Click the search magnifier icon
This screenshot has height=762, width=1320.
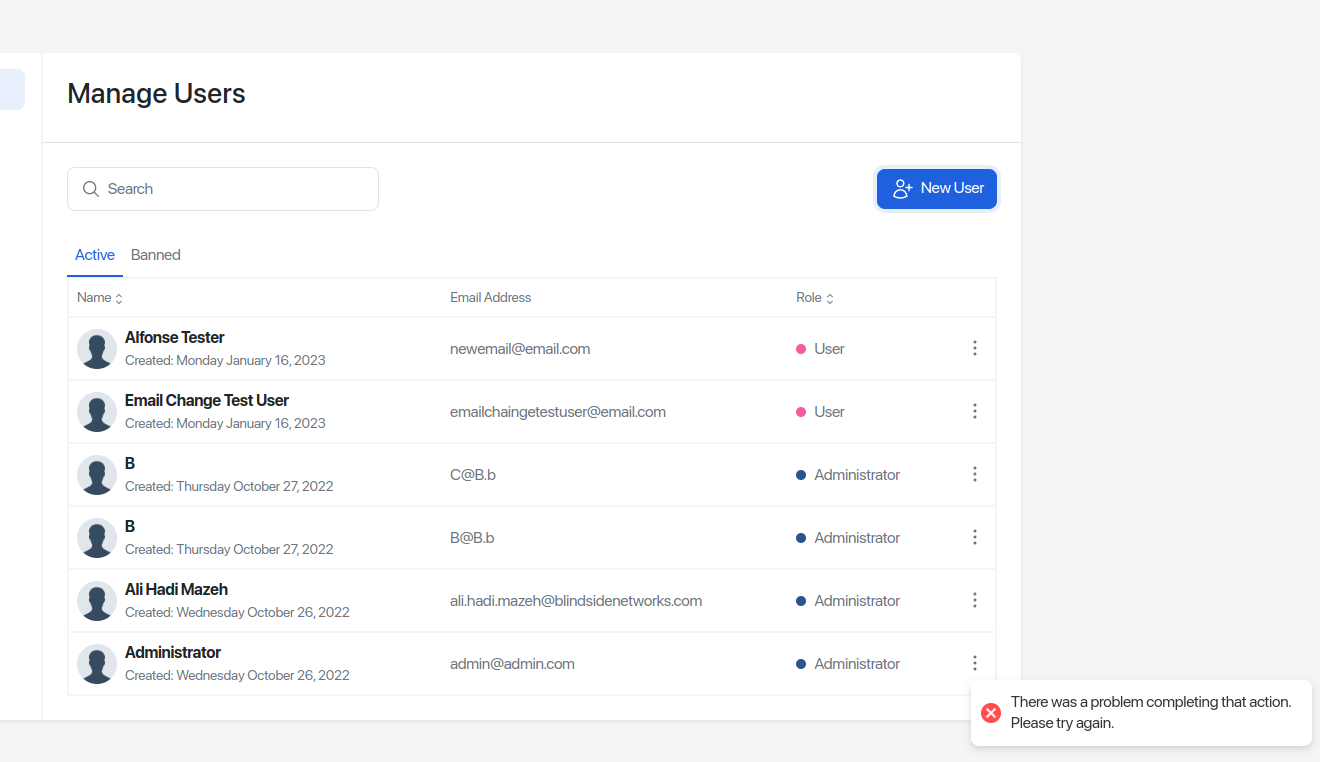click(x=90, y=189)
